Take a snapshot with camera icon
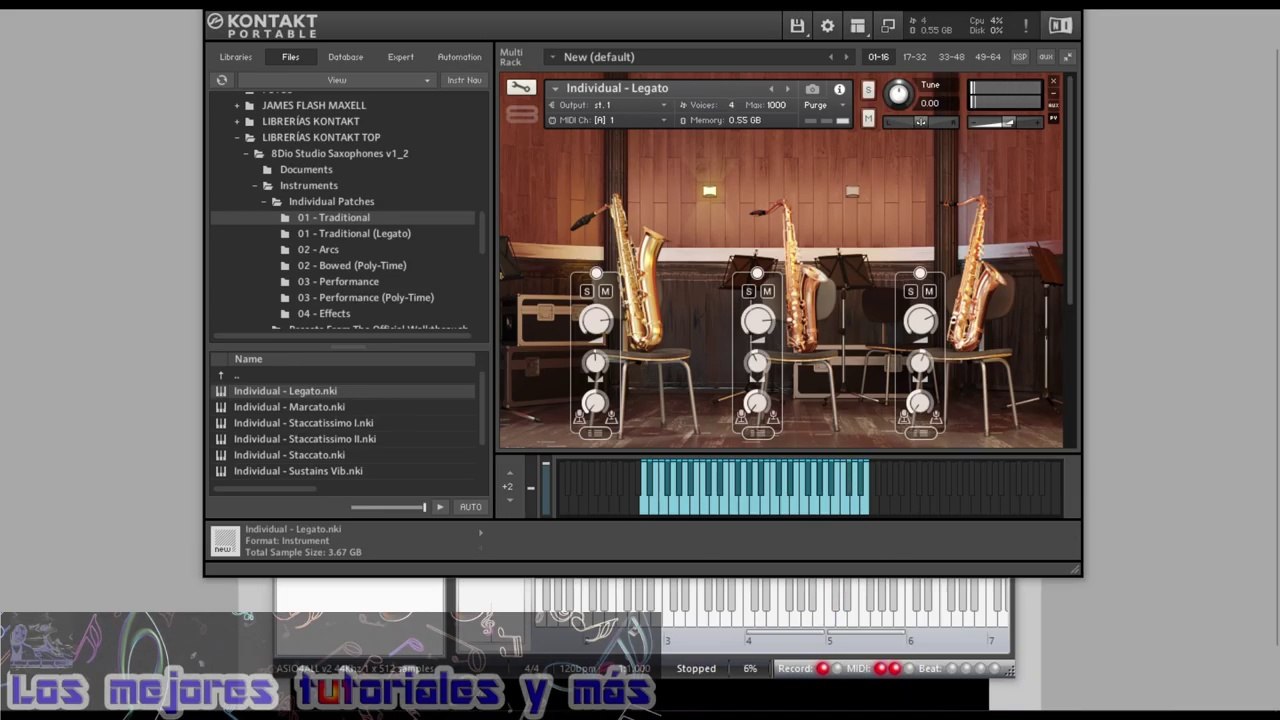 pyautogui.click(x=812, y=89)
